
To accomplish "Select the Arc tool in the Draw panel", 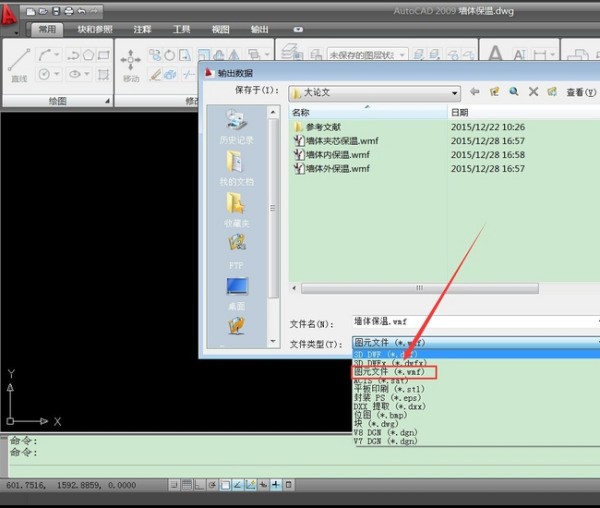I will coord(44,55).
